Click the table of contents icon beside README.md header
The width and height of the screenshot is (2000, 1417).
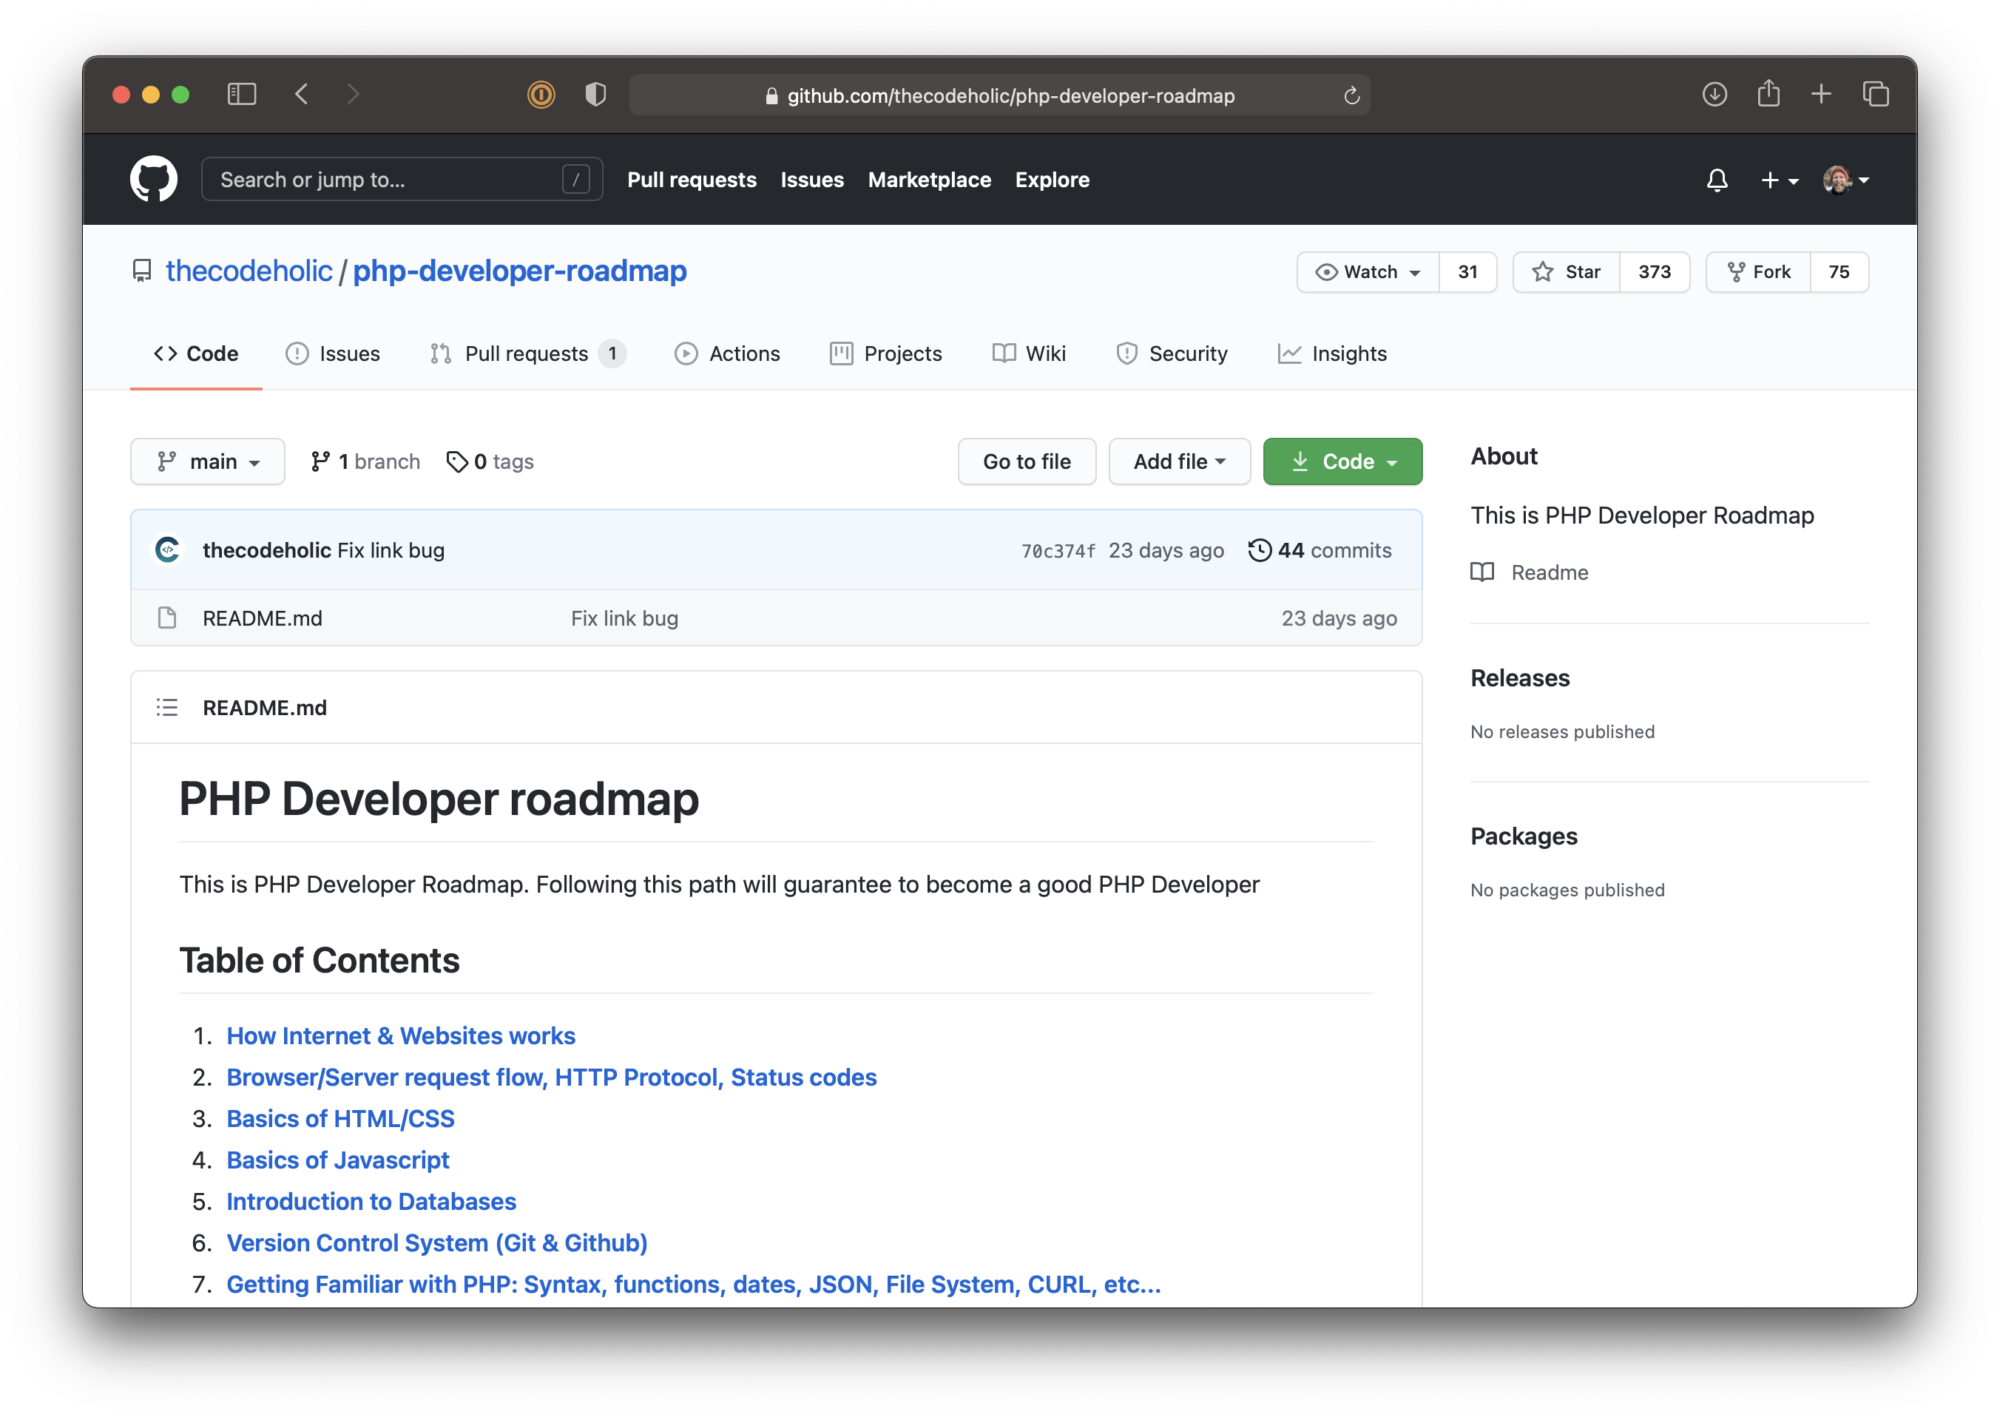tap(166, 707)
